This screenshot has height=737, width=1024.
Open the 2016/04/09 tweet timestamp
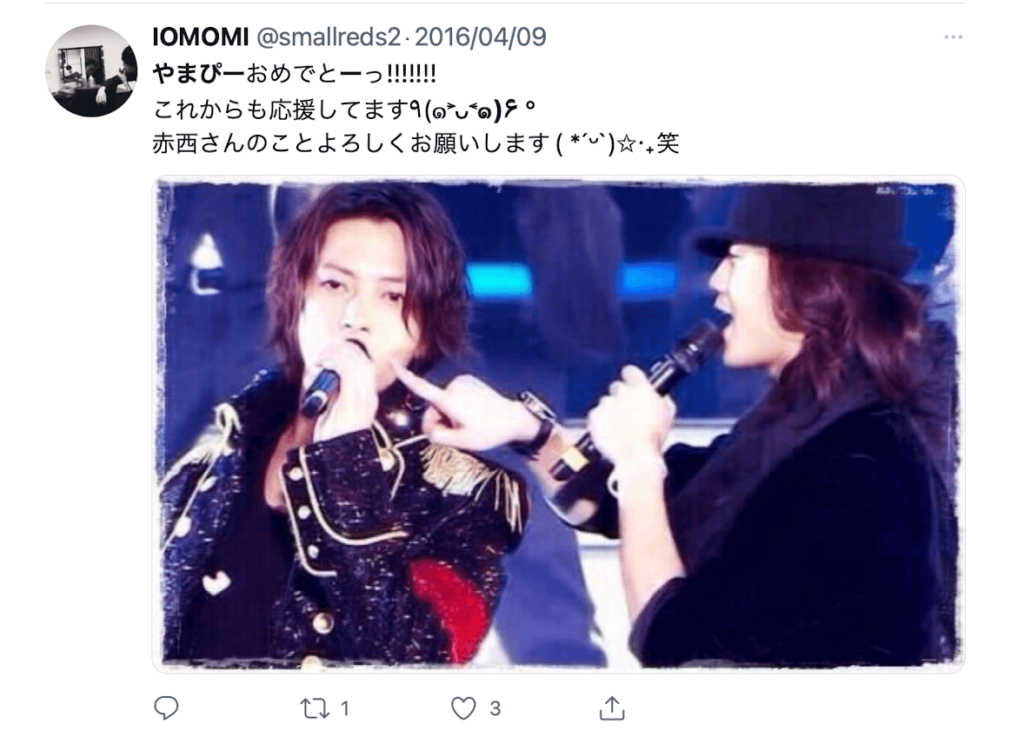[481, 37]
